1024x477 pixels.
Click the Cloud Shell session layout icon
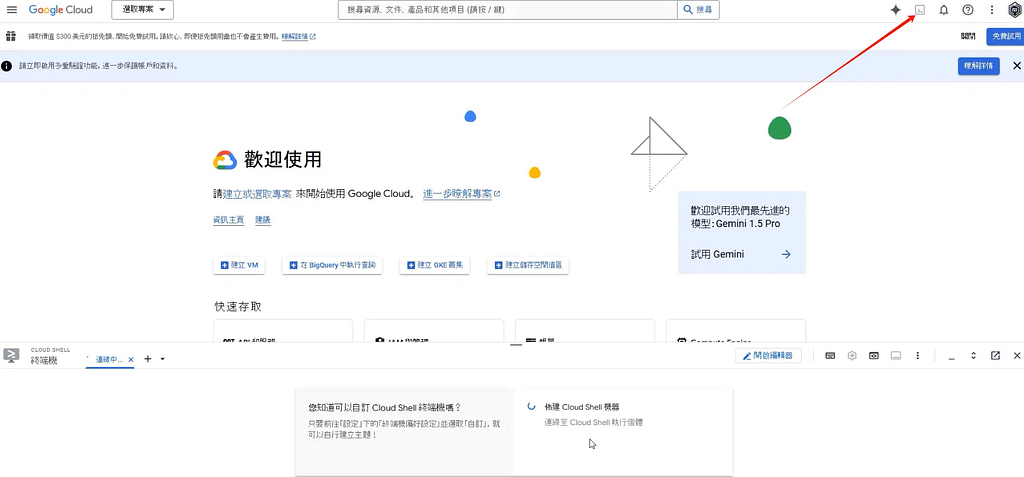pyautogui.click(x=896, y=355)
